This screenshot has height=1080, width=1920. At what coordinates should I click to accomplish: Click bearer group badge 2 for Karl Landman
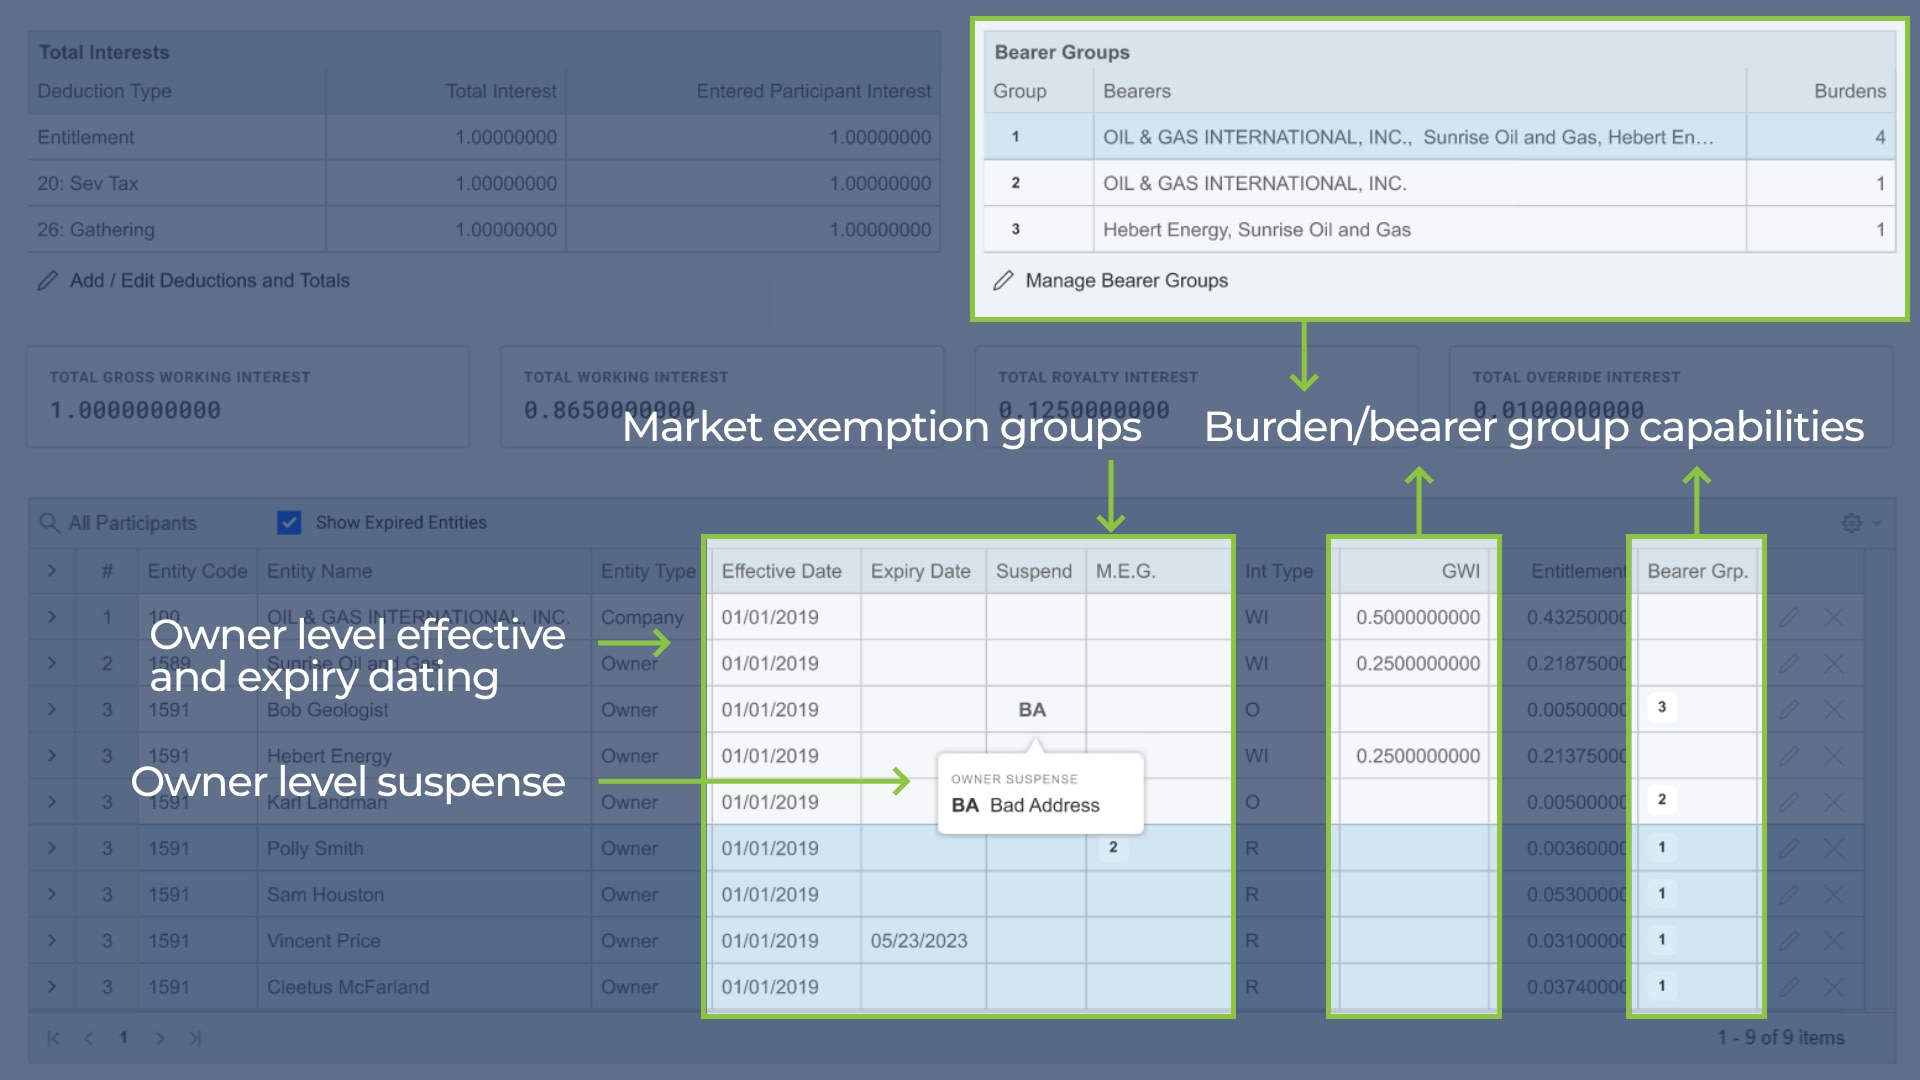[1662, 799]
